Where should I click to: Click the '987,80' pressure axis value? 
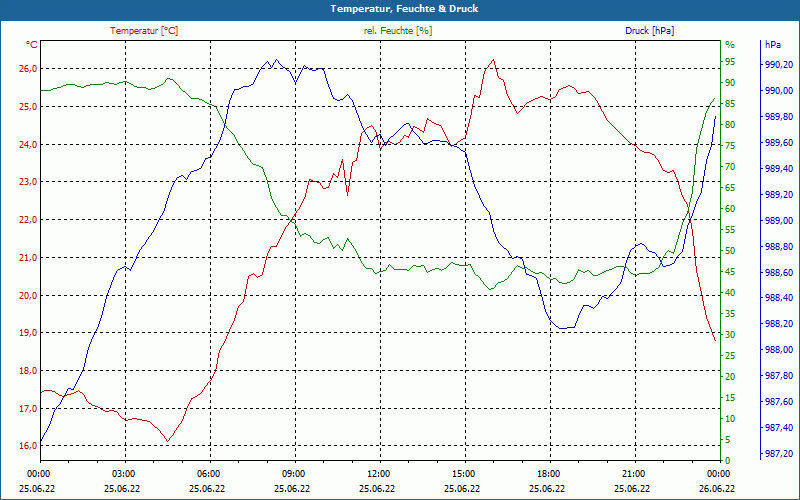(779, 376)
